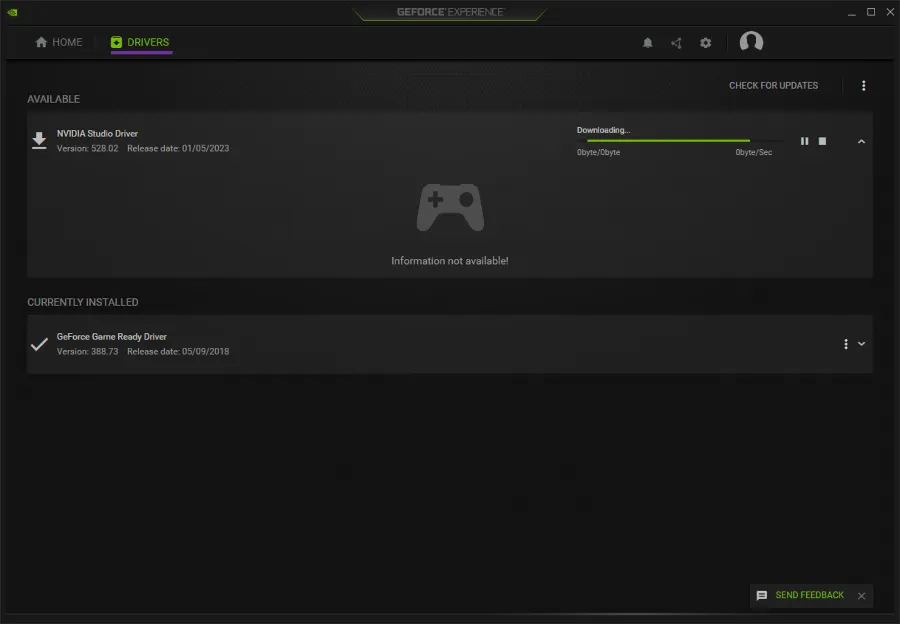Open the notifications bell
Viewport: 900px width, 624px height.
647,42
